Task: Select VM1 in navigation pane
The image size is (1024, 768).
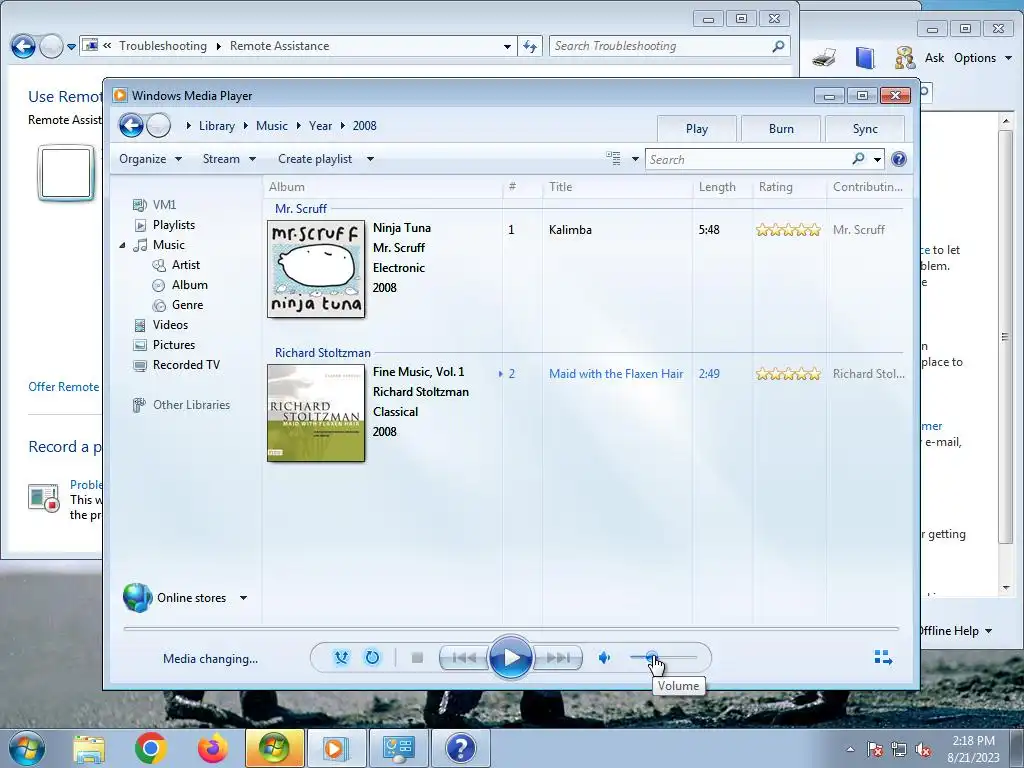Action: pos(164,204)
